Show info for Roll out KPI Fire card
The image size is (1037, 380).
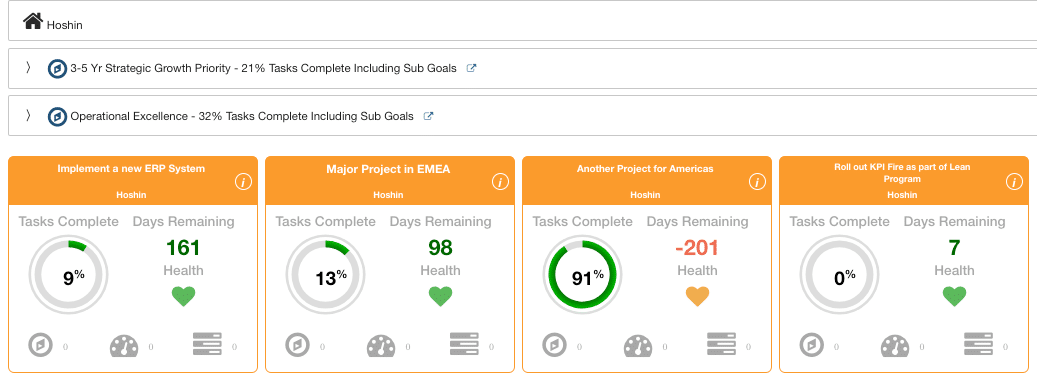[1015, 182]
